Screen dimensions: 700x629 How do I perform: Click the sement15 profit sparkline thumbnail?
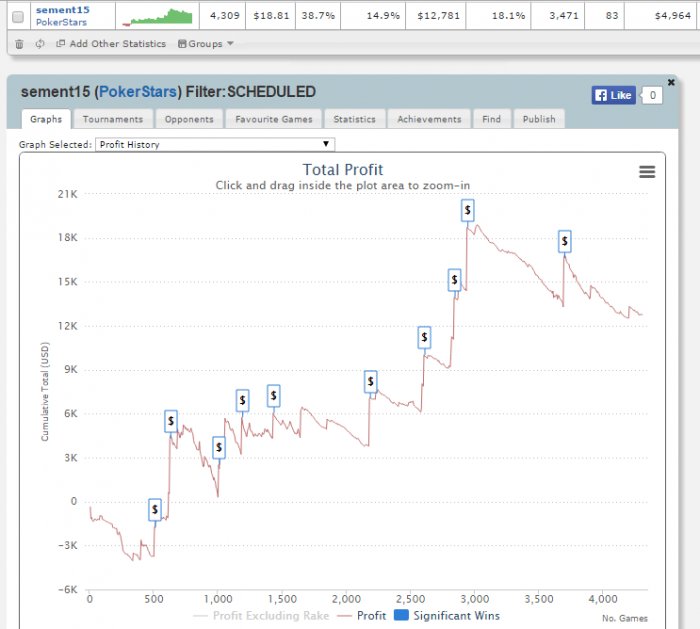pyautogui.click(x=157, y=17)
